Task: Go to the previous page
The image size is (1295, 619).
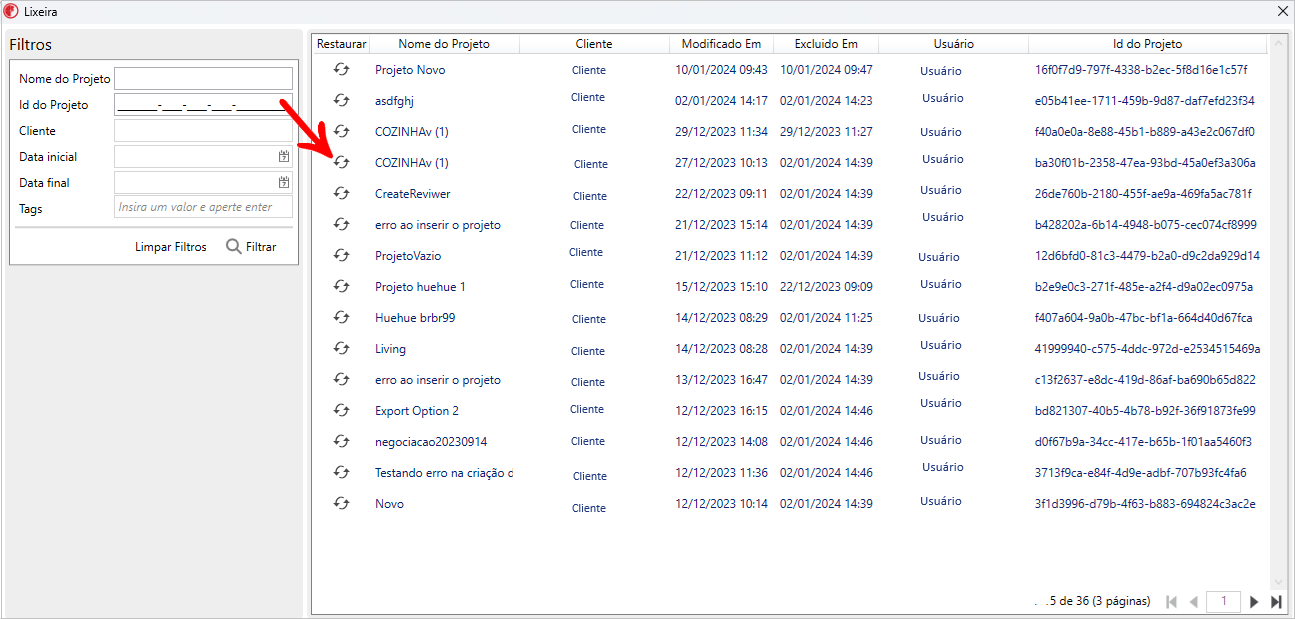Action: 1193,601
